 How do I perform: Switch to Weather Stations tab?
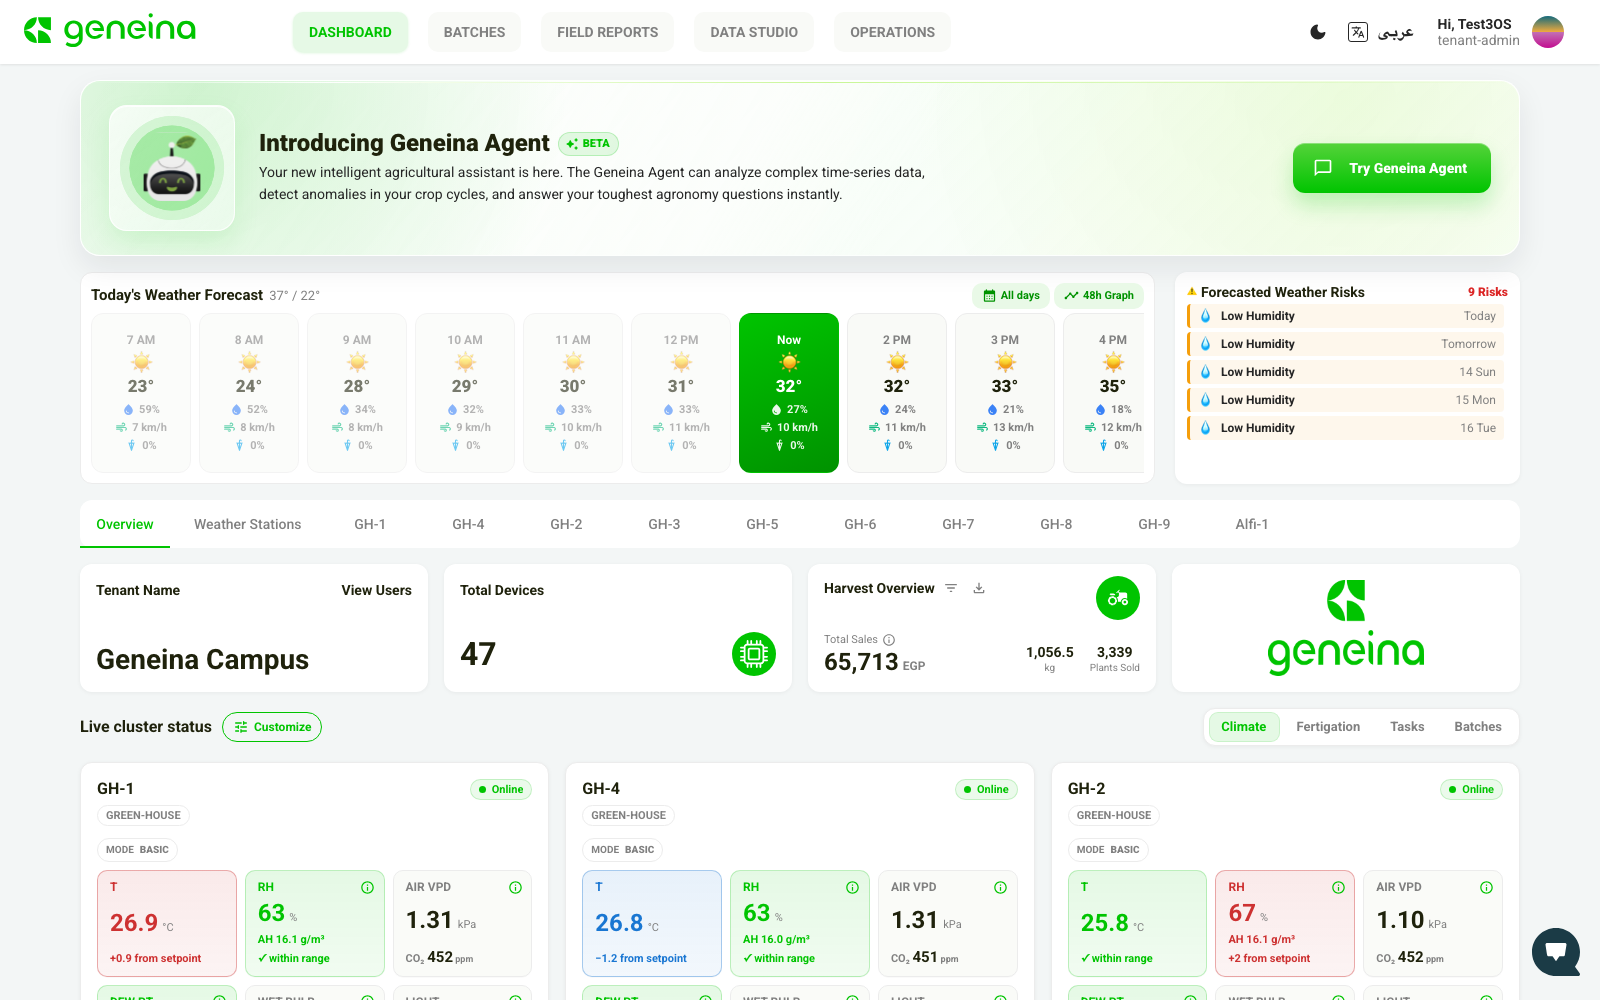(x=247, y=524)
